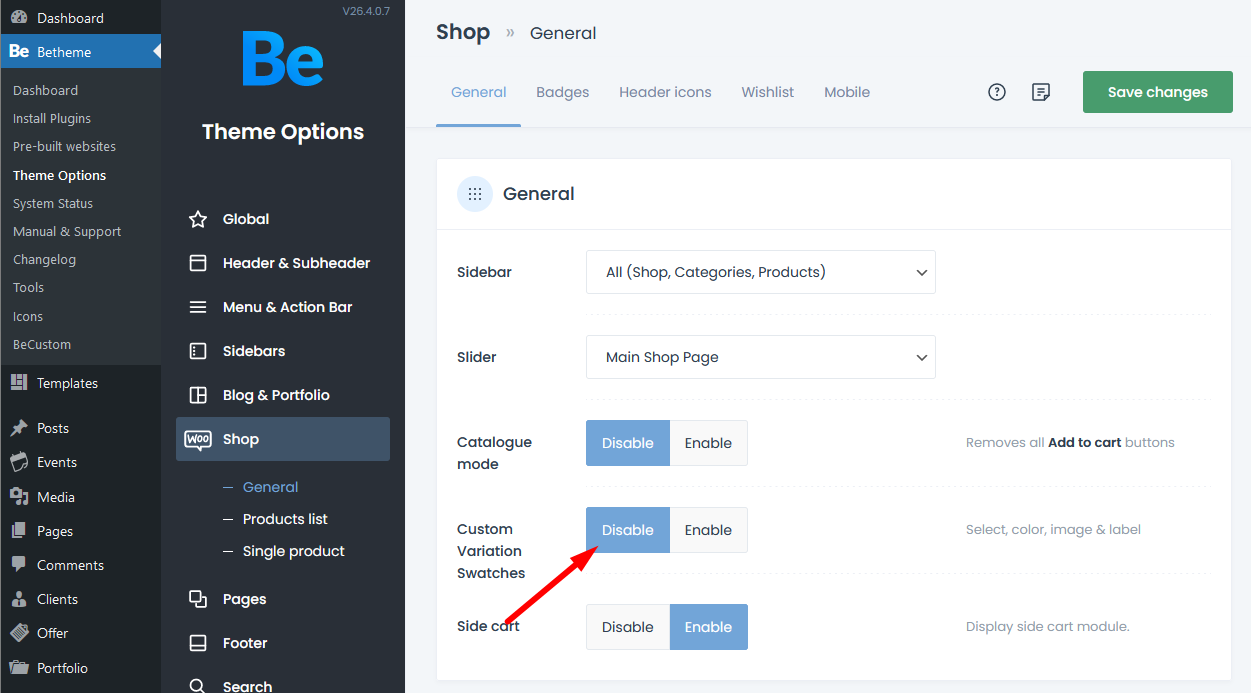Click the Blog & Portfolio grid icon
1251x693 pixels.
(198, 395)
